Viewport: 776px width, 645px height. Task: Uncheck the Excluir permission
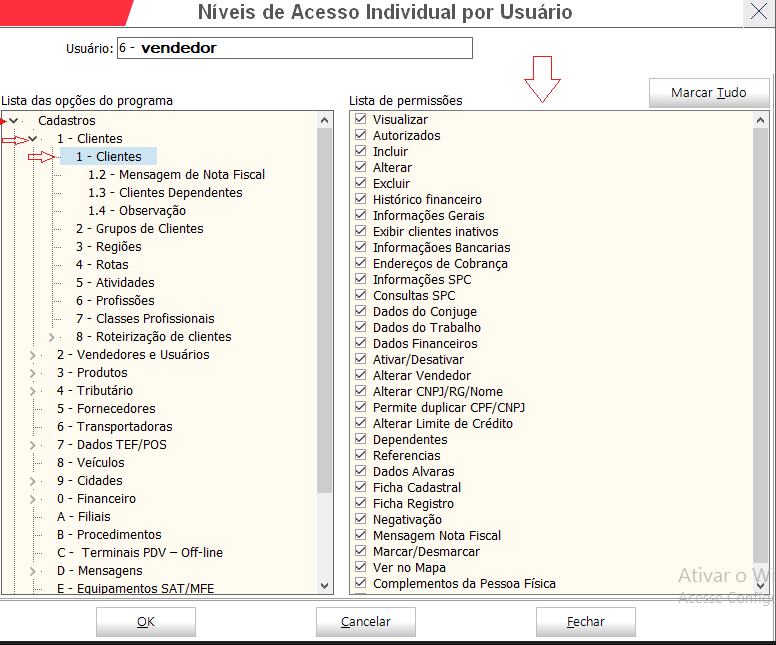(361, 183)
